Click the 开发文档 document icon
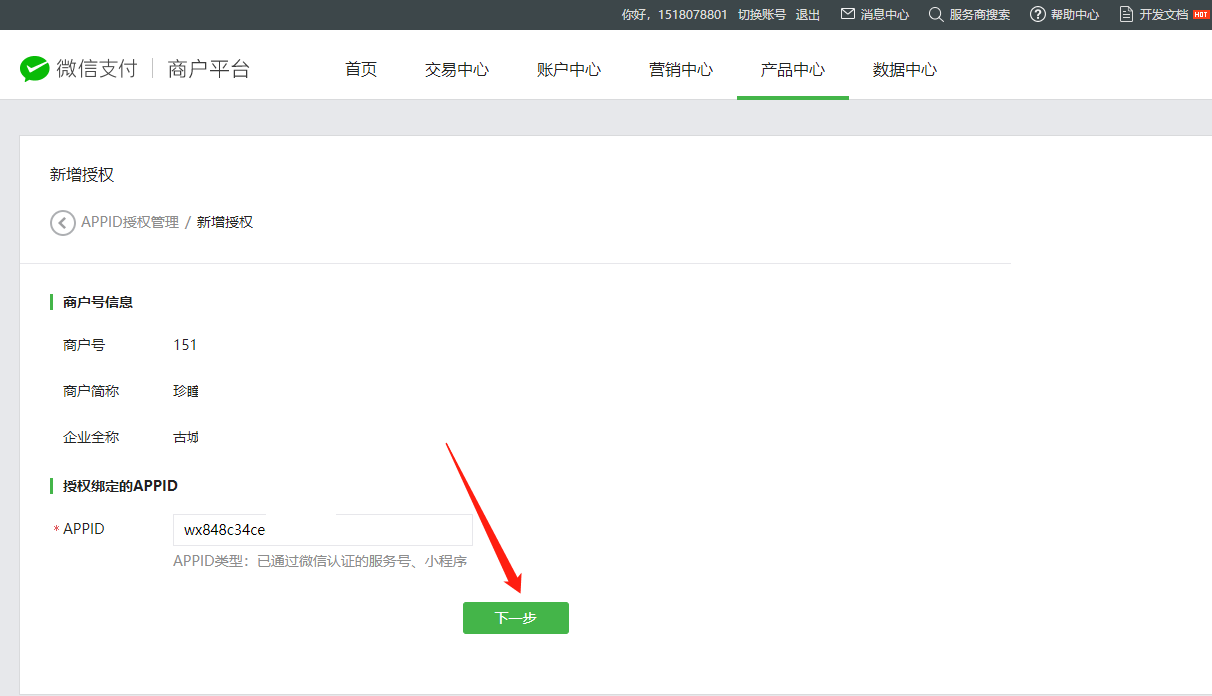The width and height of the screenshot is (1212, 696). [x=1127, y=14]
